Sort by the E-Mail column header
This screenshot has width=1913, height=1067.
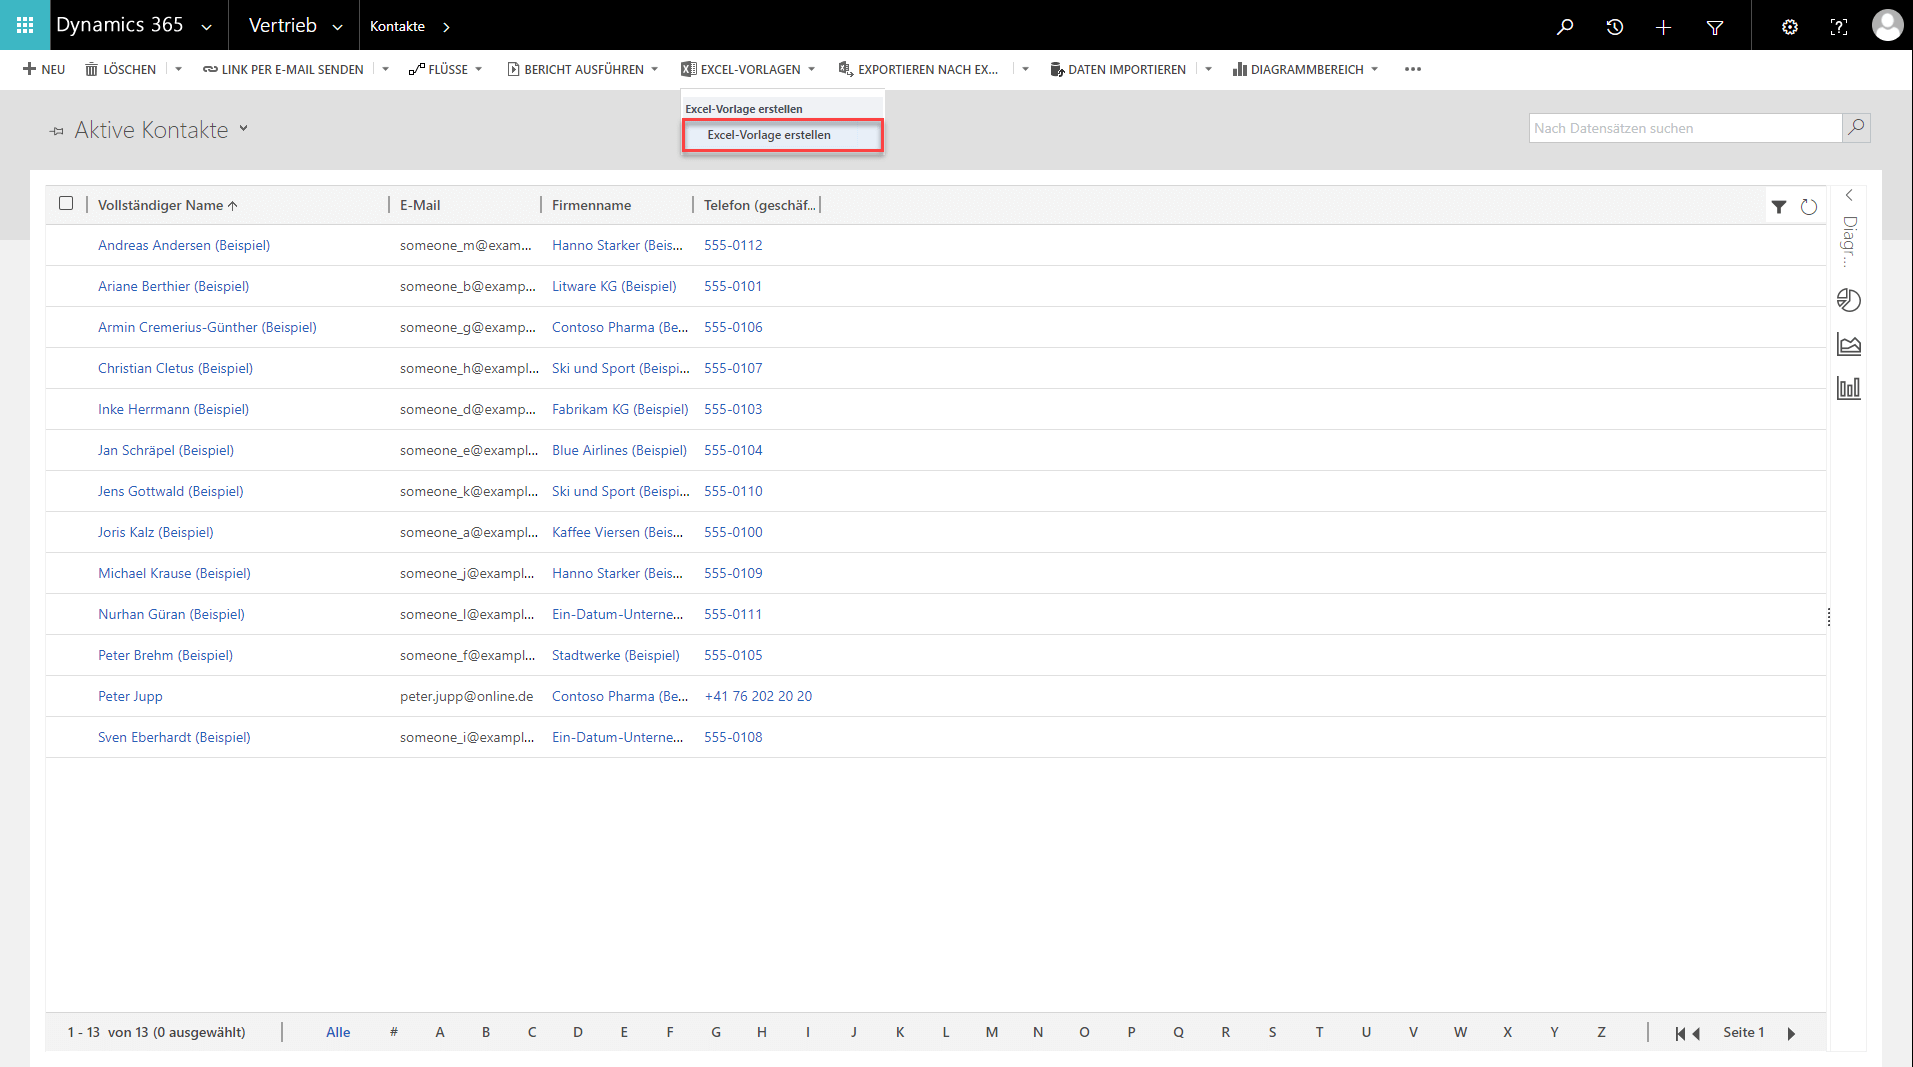click(x=420, y=205)
